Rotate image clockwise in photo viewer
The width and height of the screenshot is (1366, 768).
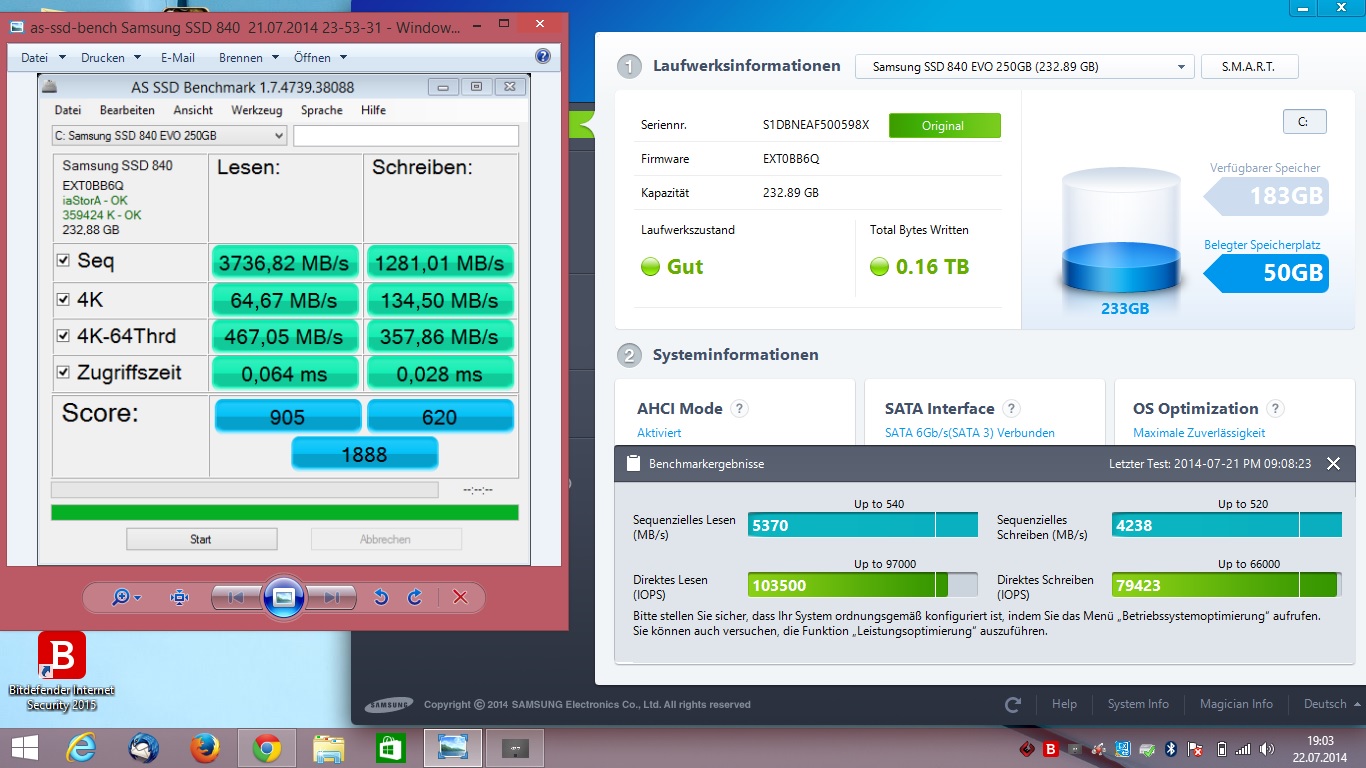414,597
